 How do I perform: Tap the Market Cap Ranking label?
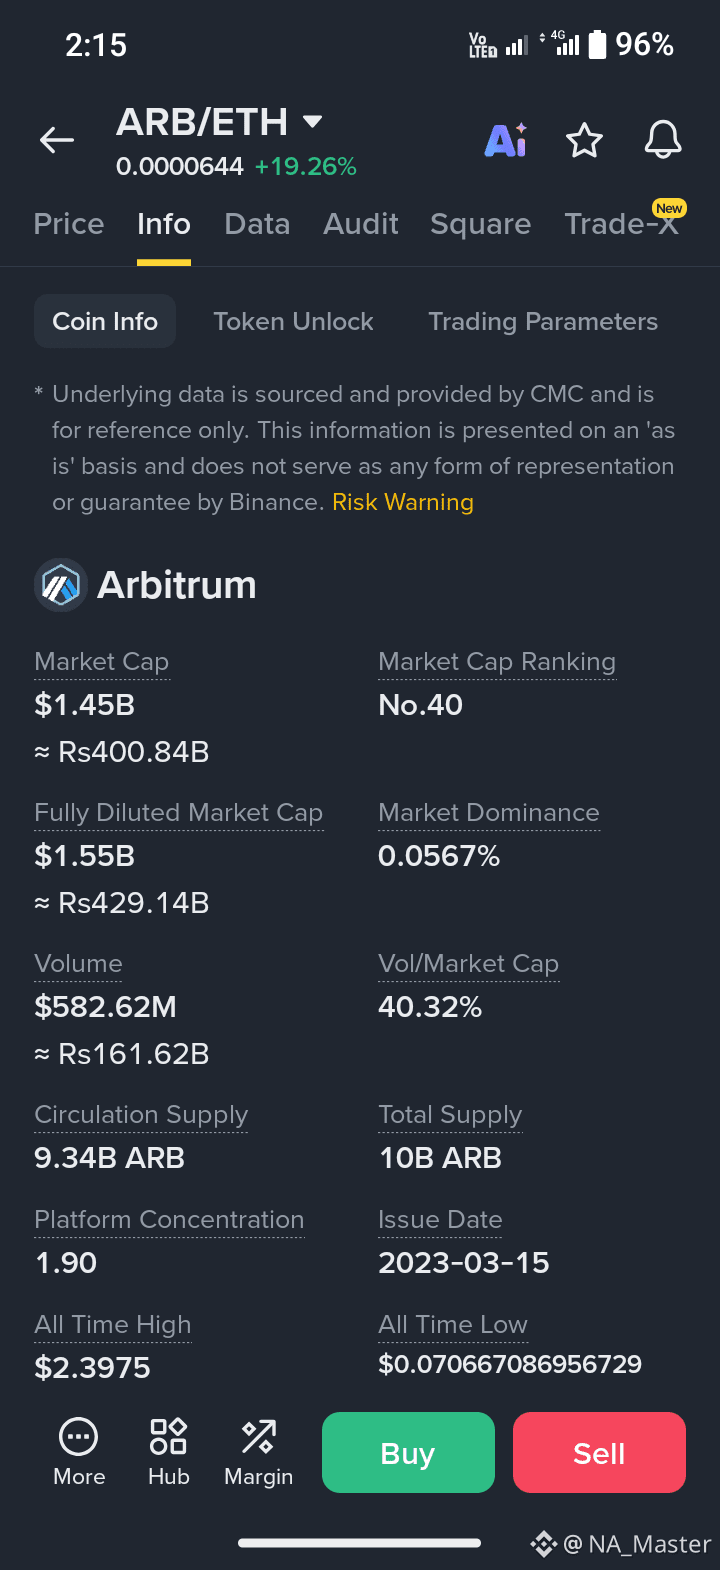[497, 662]
